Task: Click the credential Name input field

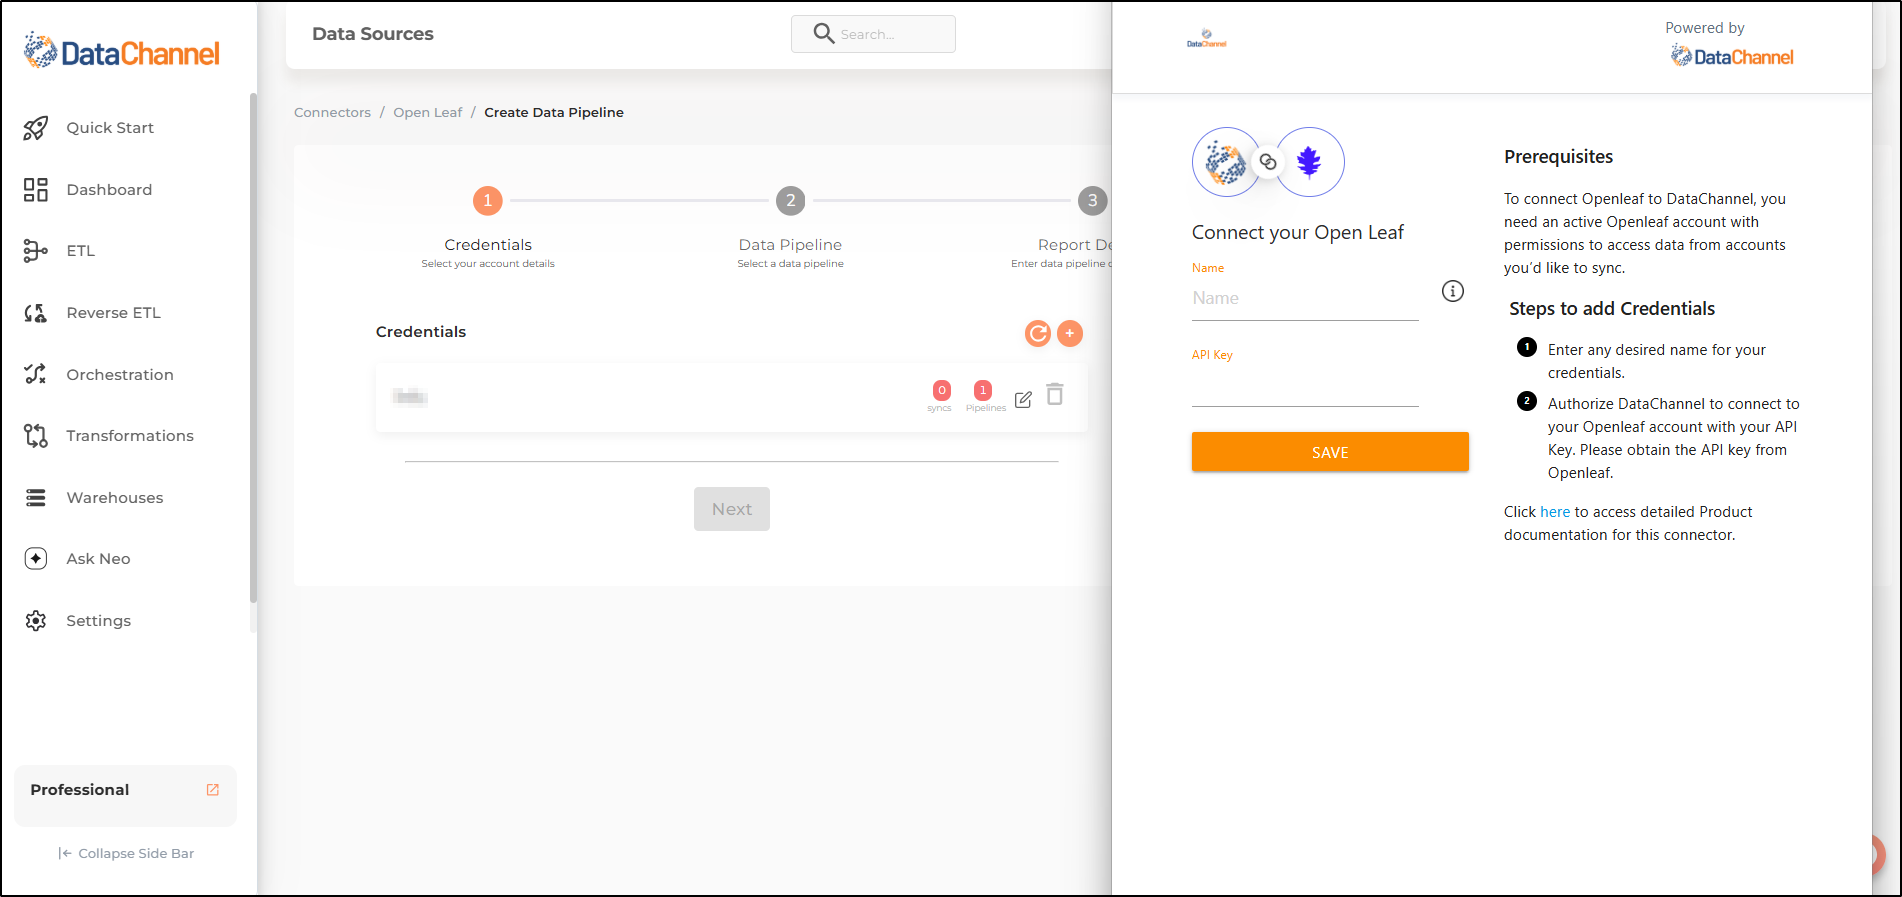Action: click(x=1305, y=299)
